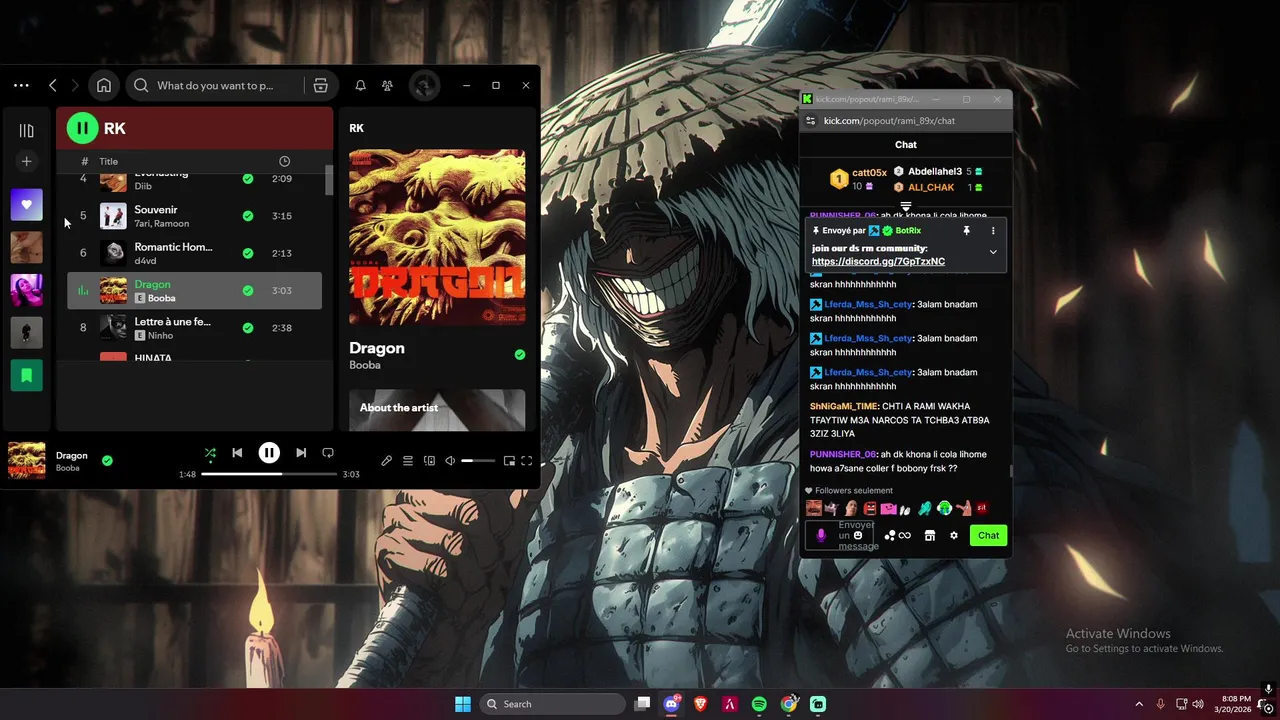Open About the artist card

click(437, 409)
